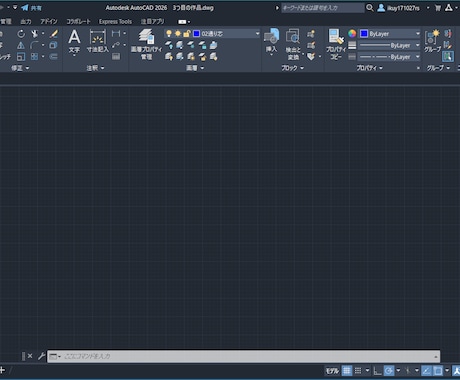Open the Autodesk App Store cart icon

click(438, 8)
